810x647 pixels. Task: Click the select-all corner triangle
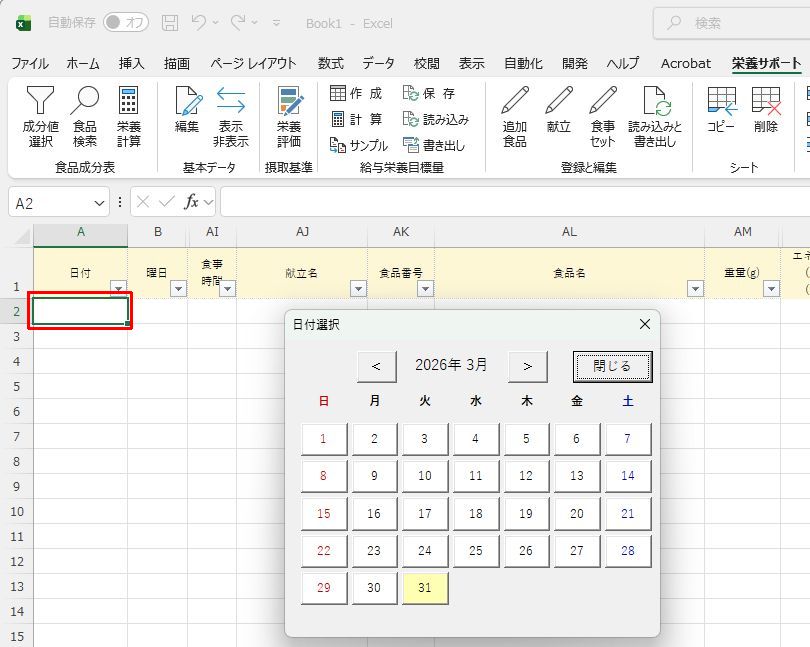pos(23,236)
